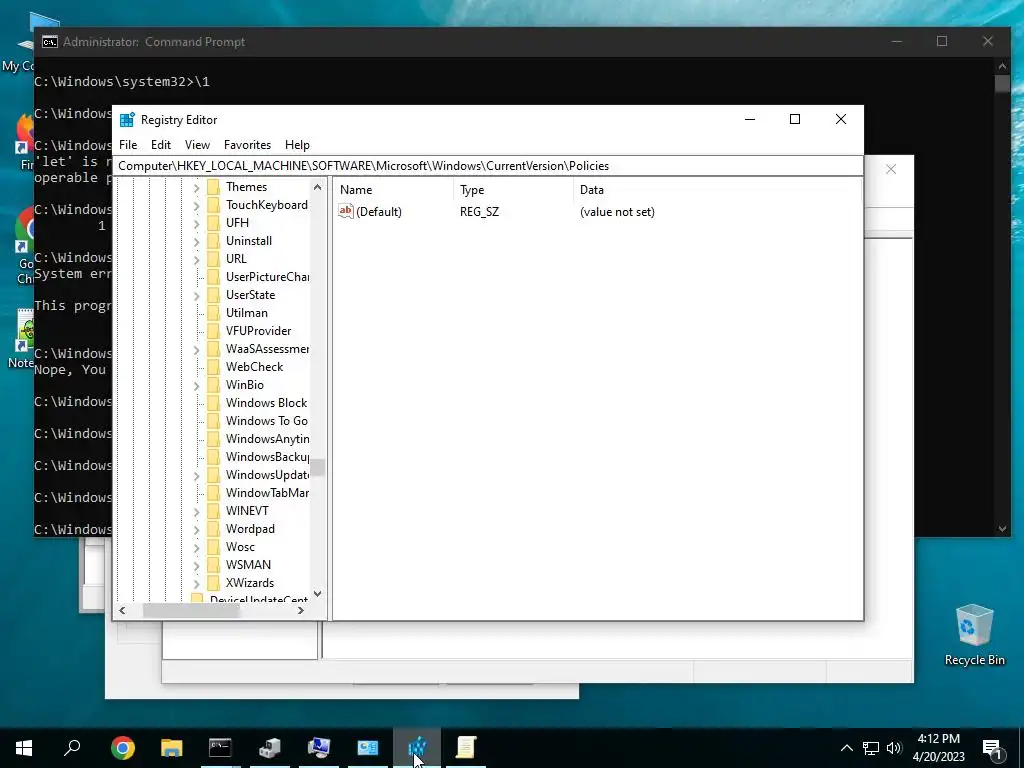
Task: Click tree pane scroll up arrow
Action: tap(317, 187)
